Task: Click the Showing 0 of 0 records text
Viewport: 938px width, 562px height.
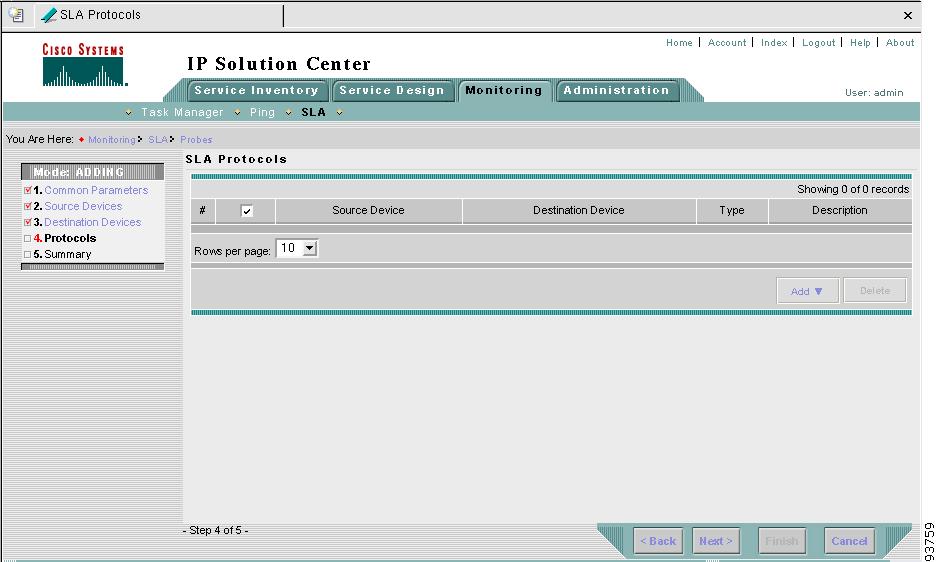Action: click(852, 189)
